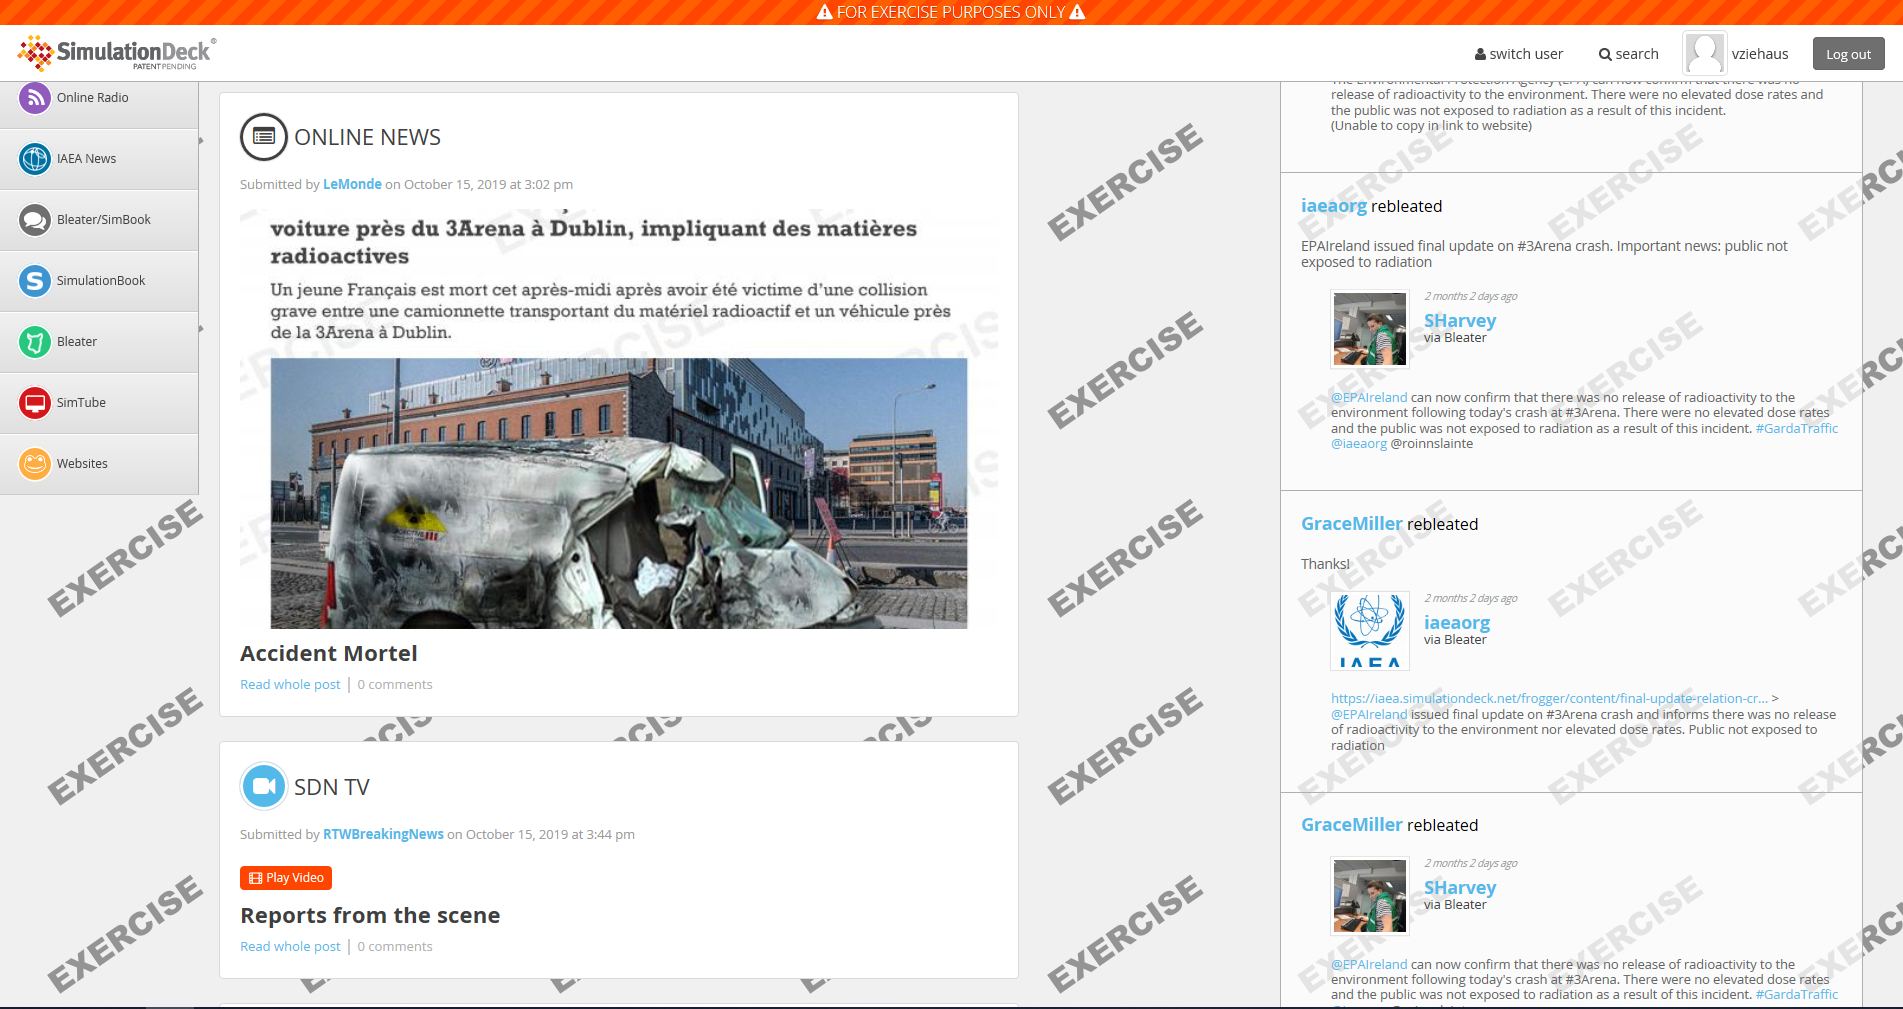
Task: Select the Bleater/SimBook chat bubble icon
Action: point(35,220)
